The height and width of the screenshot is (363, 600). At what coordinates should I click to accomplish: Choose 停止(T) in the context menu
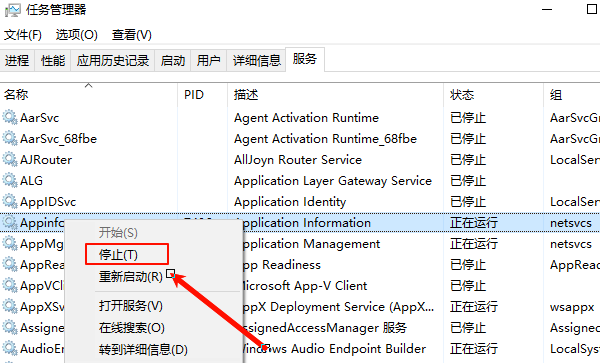[x=118, y=254]
